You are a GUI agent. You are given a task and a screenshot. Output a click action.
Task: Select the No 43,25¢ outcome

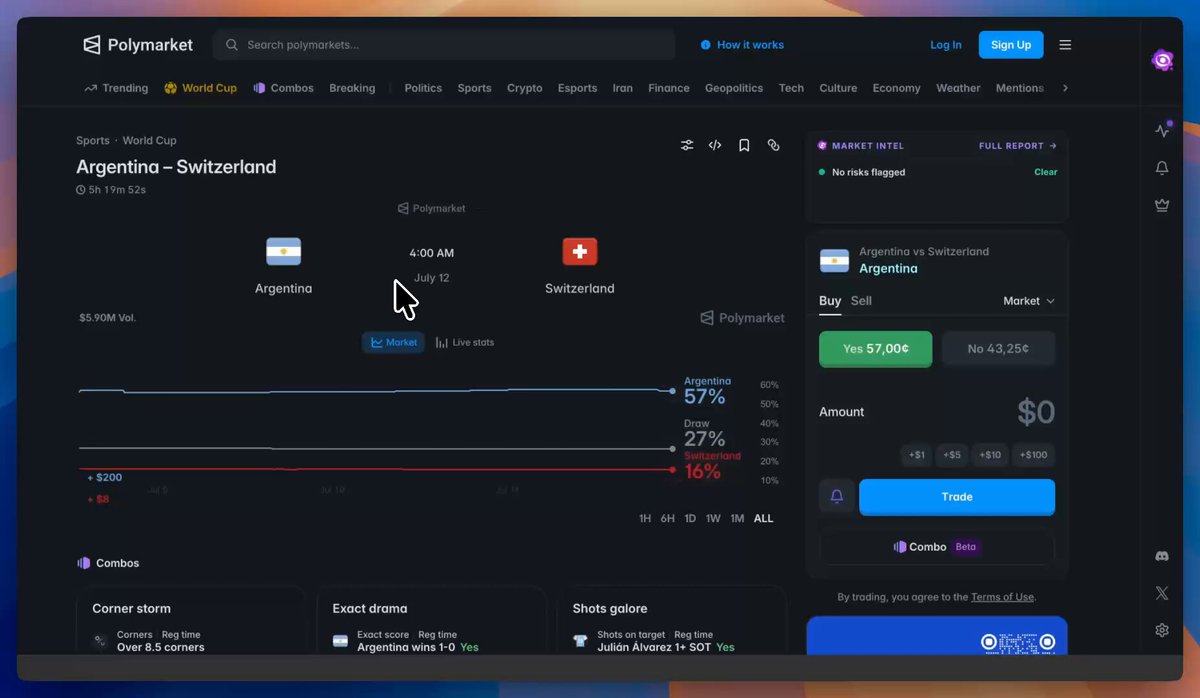998,349
